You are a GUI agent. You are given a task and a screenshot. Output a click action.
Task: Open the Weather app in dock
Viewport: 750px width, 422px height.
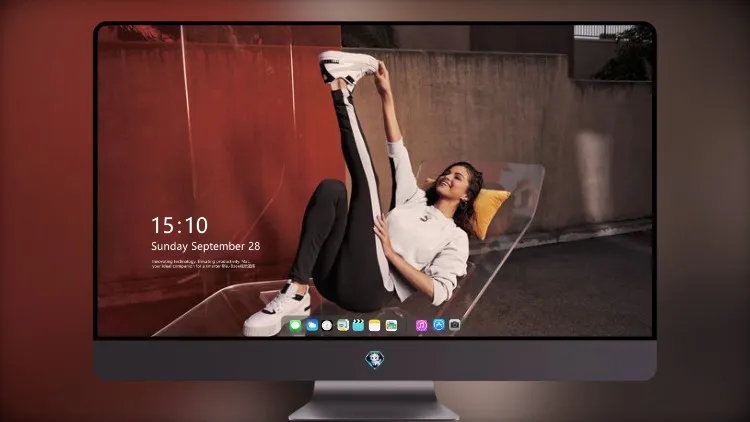(x=312, y=326)
